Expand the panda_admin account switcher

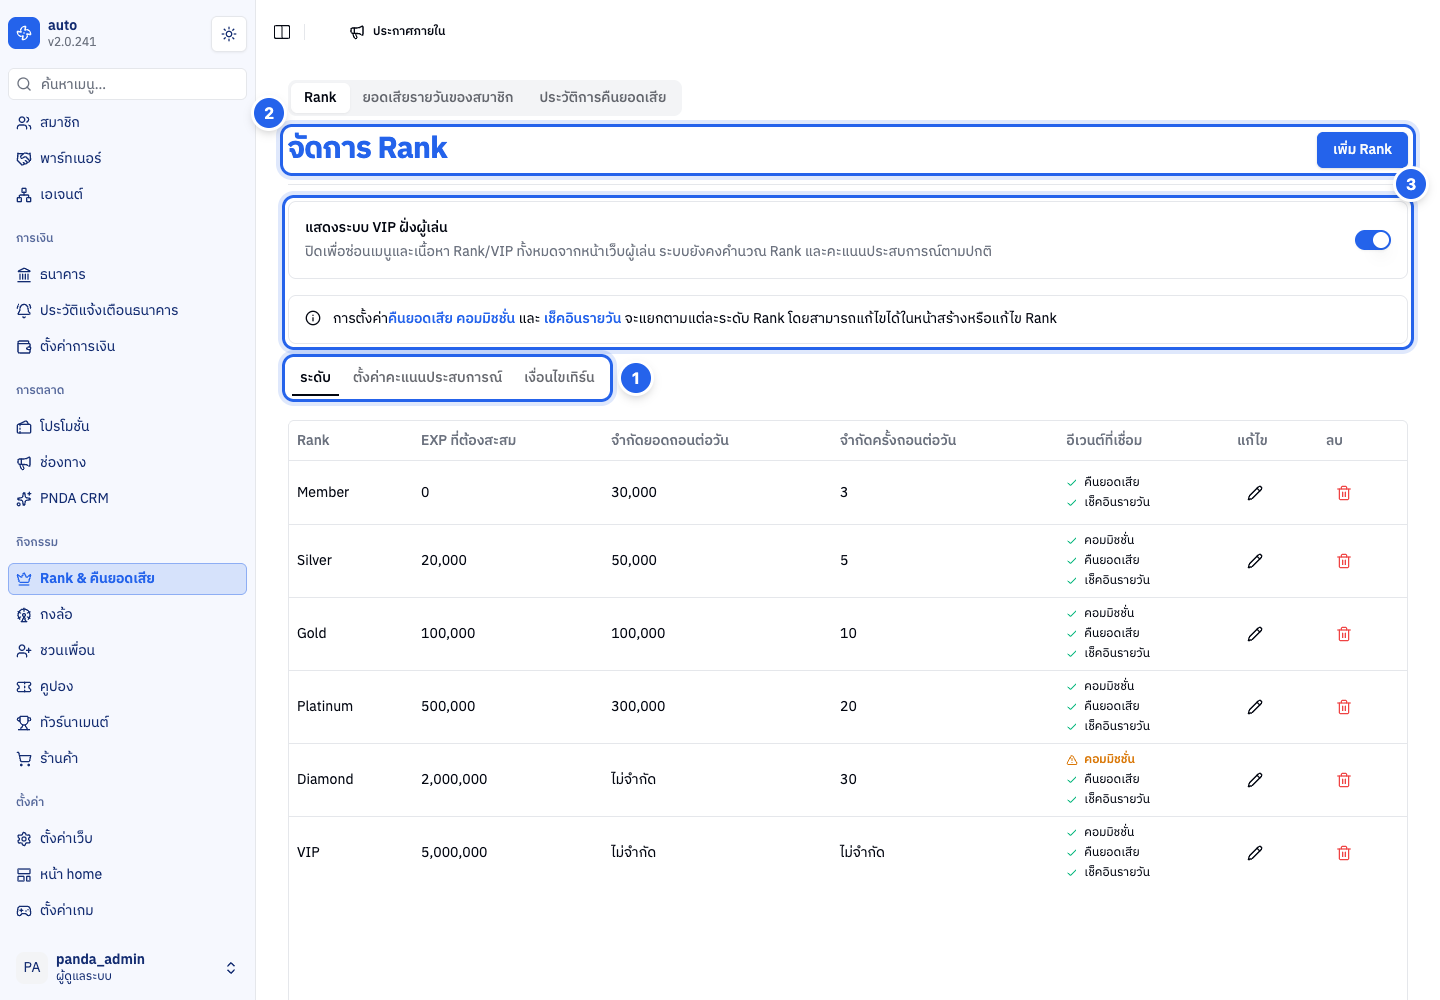(231, 968)
